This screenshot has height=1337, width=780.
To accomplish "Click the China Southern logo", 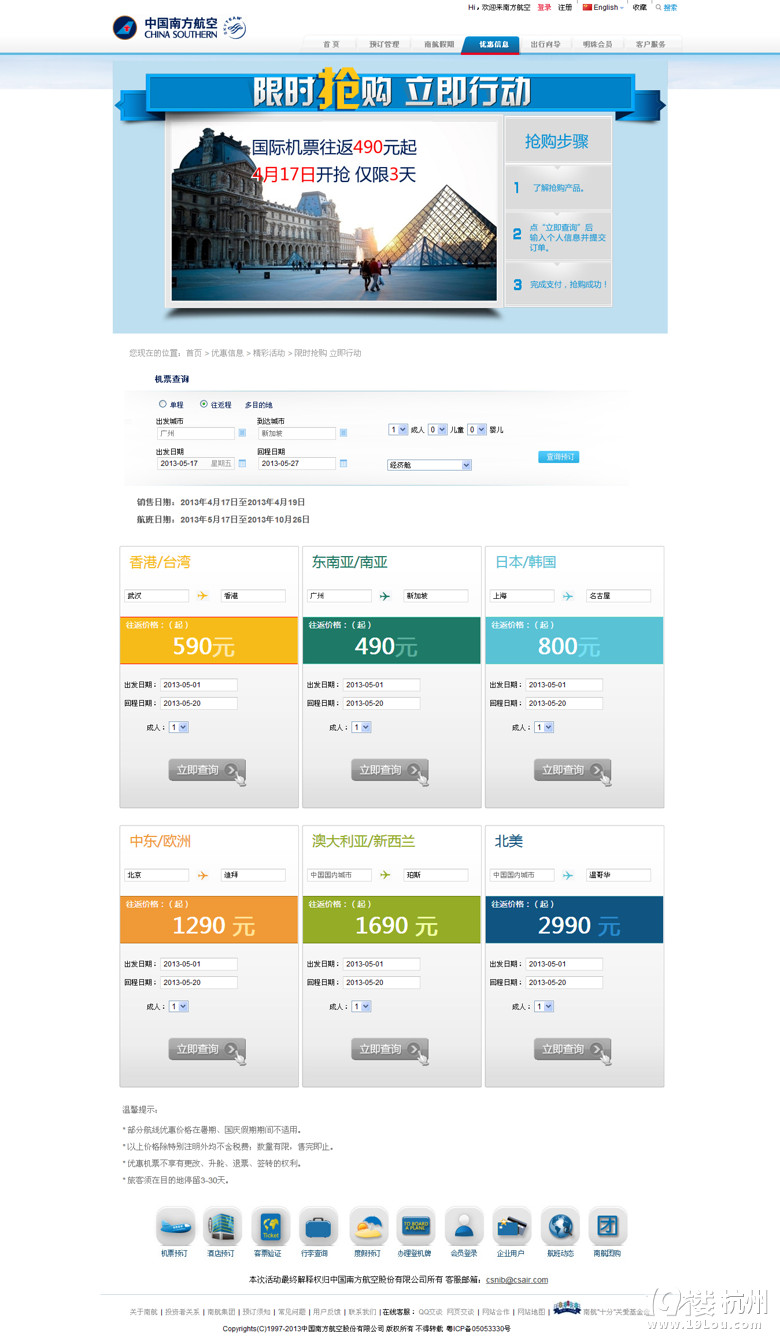I will pyautogui.click(x=179, y=27).
